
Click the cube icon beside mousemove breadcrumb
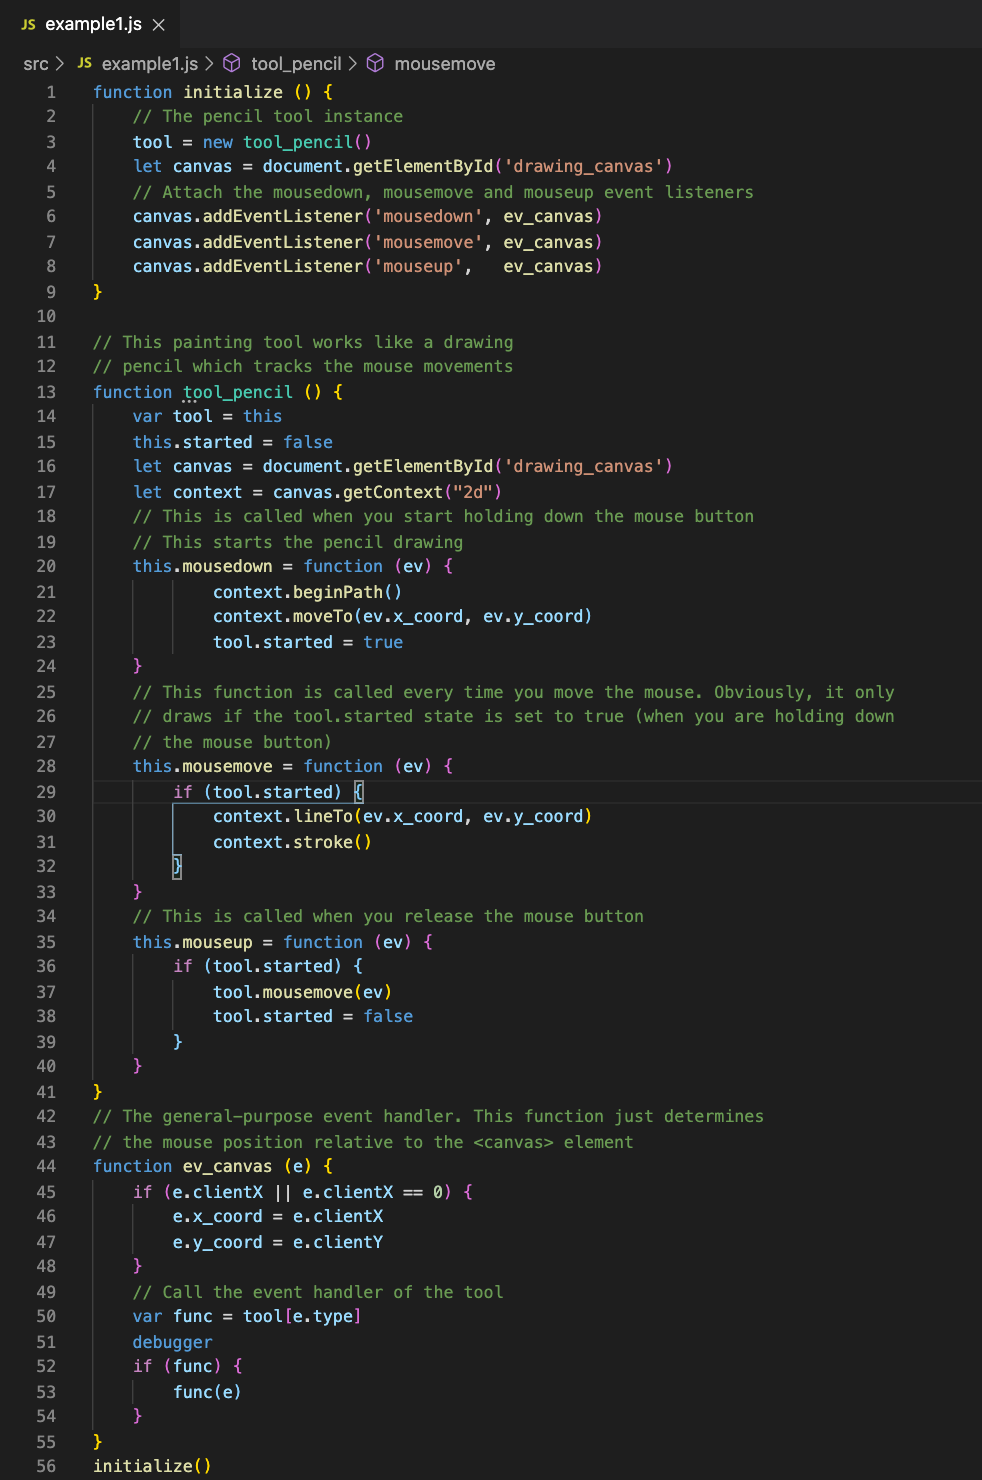[x=376, y=64]
